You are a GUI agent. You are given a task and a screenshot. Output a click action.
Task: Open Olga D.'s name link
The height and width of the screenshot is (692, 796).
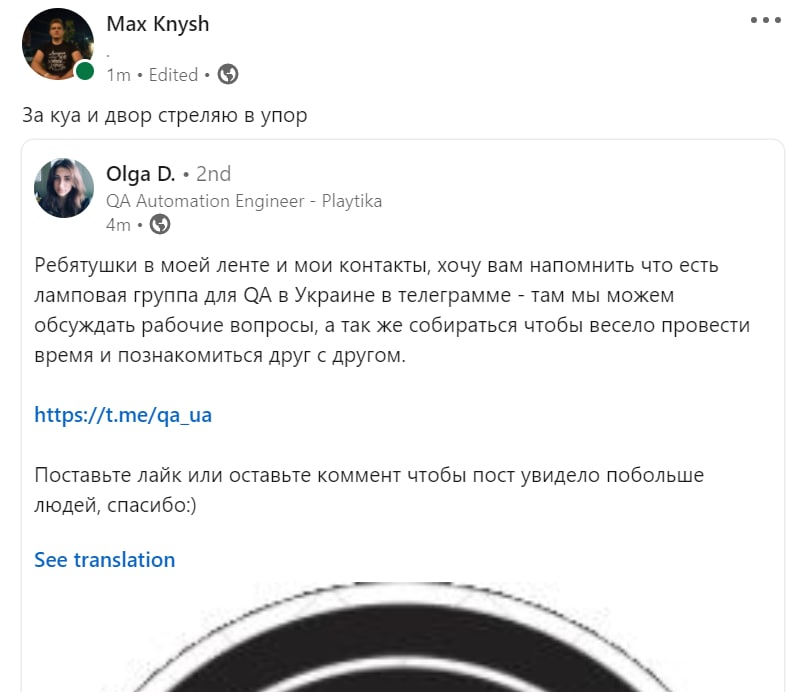pos(141,174)
